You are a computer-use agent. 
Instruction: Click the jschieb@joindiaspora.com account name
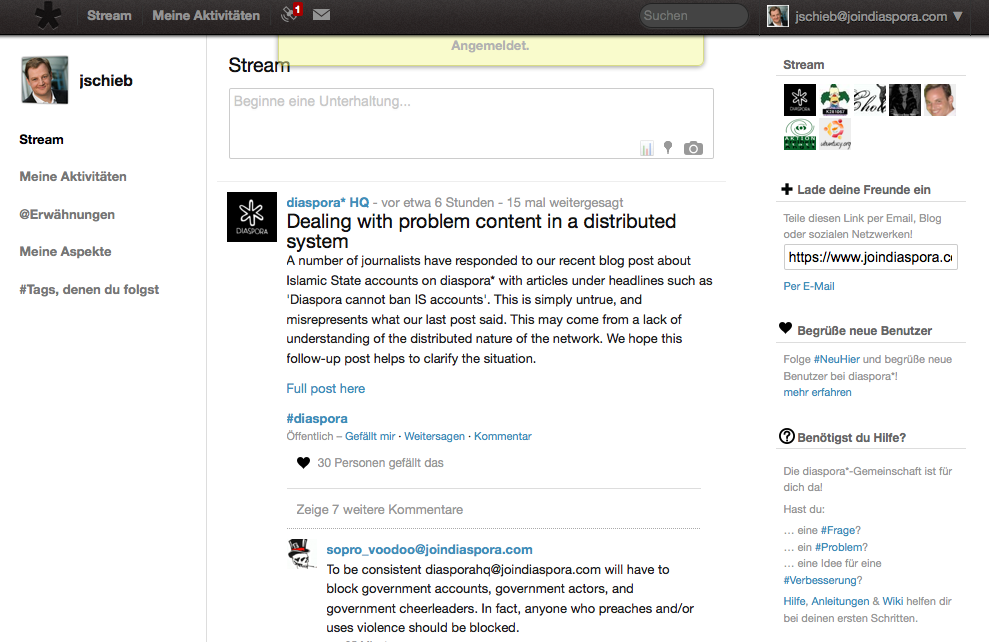pyautogui.click(x=871, y=16)
